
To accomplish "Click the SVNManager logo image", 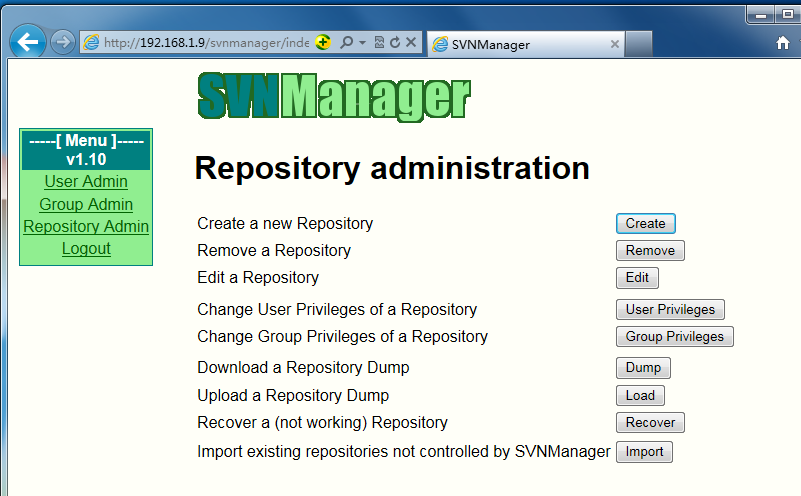I will pos(334,97).
